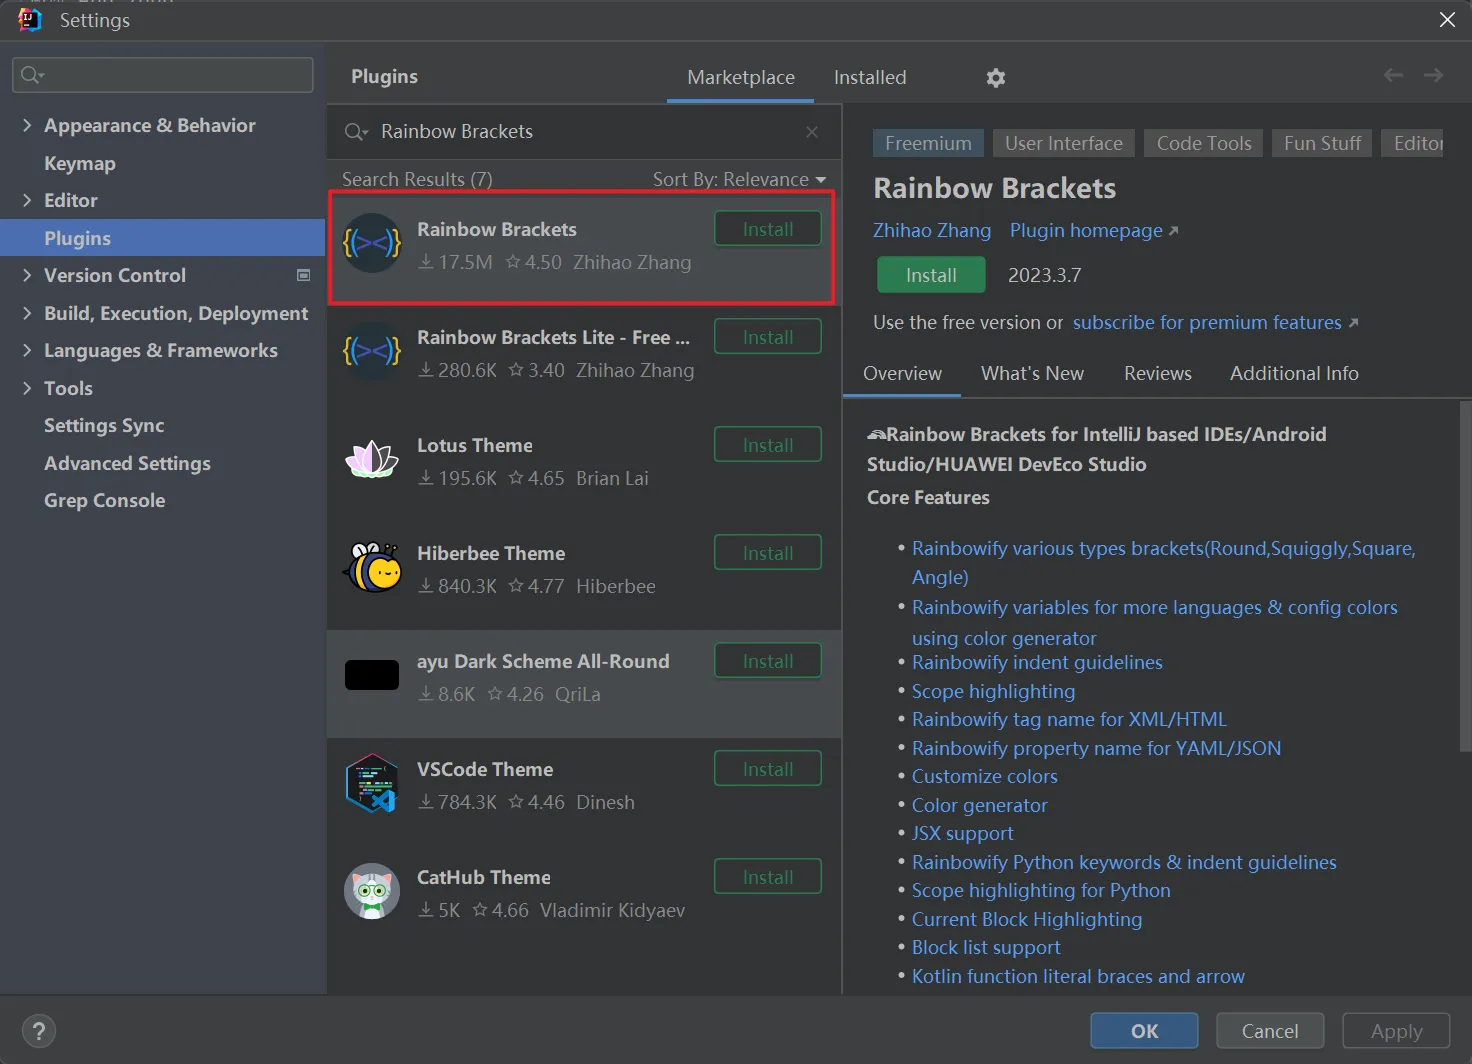The height and width of the screenshot is (1064, 1472).
Task: Click the Cancel button
Action: 1270,1031
